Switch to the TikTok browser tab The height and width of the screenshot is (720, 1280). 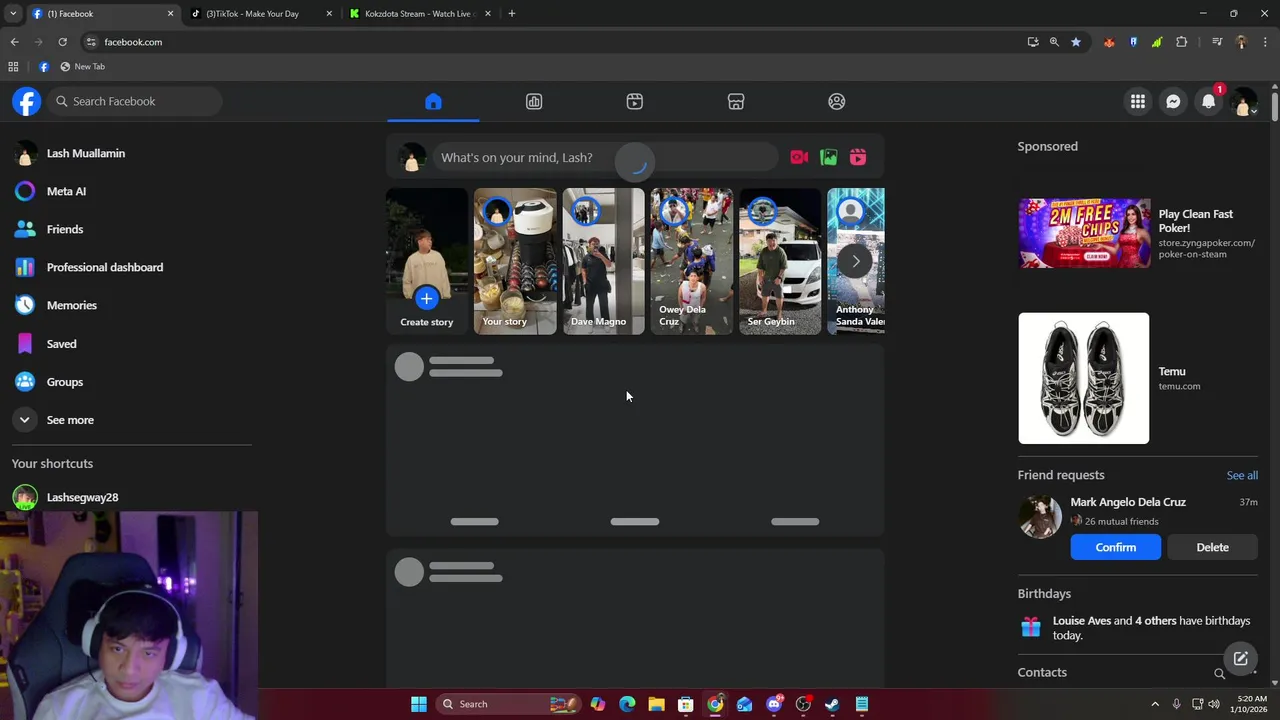[x=262, y=14]
